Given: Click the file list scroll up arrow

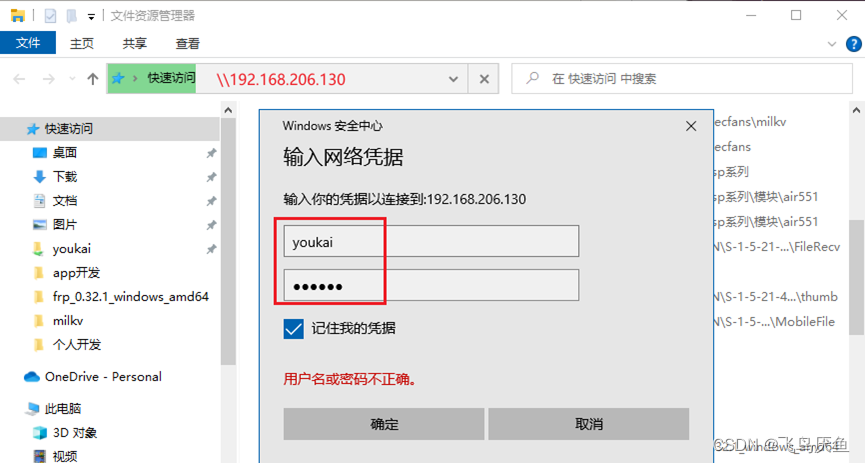Looking at the screenshot, I should point(857,110).
